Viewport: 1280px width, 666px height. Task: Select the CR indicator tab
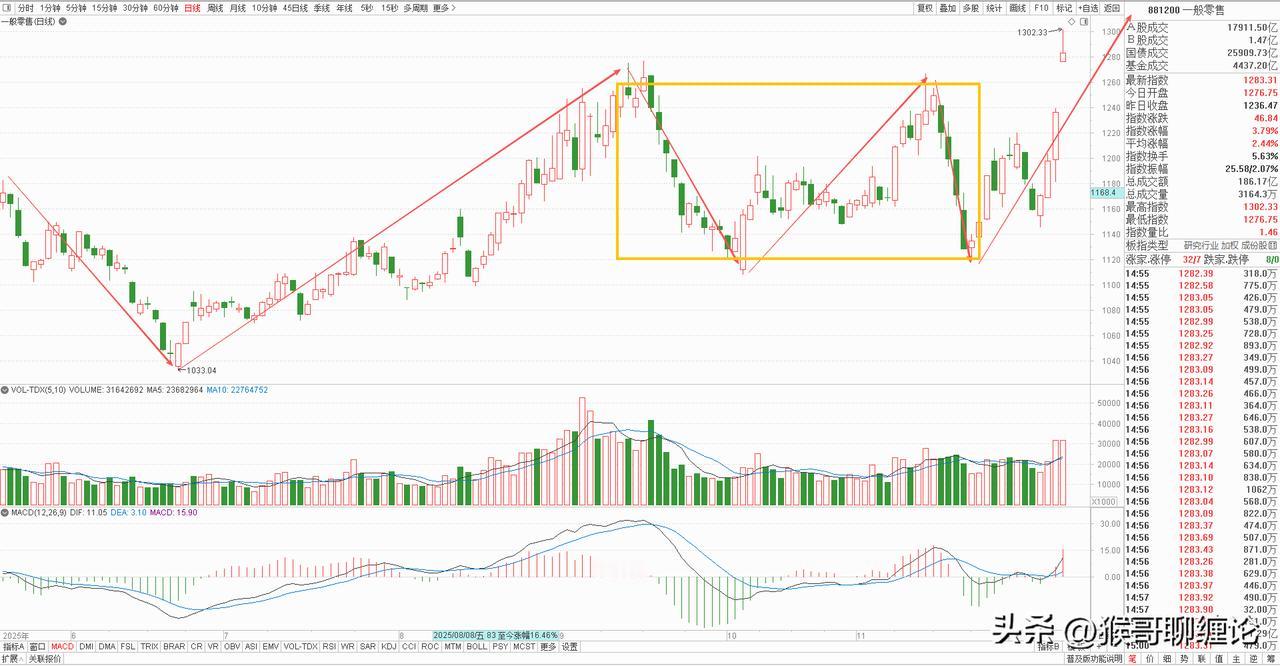[197, 646]
